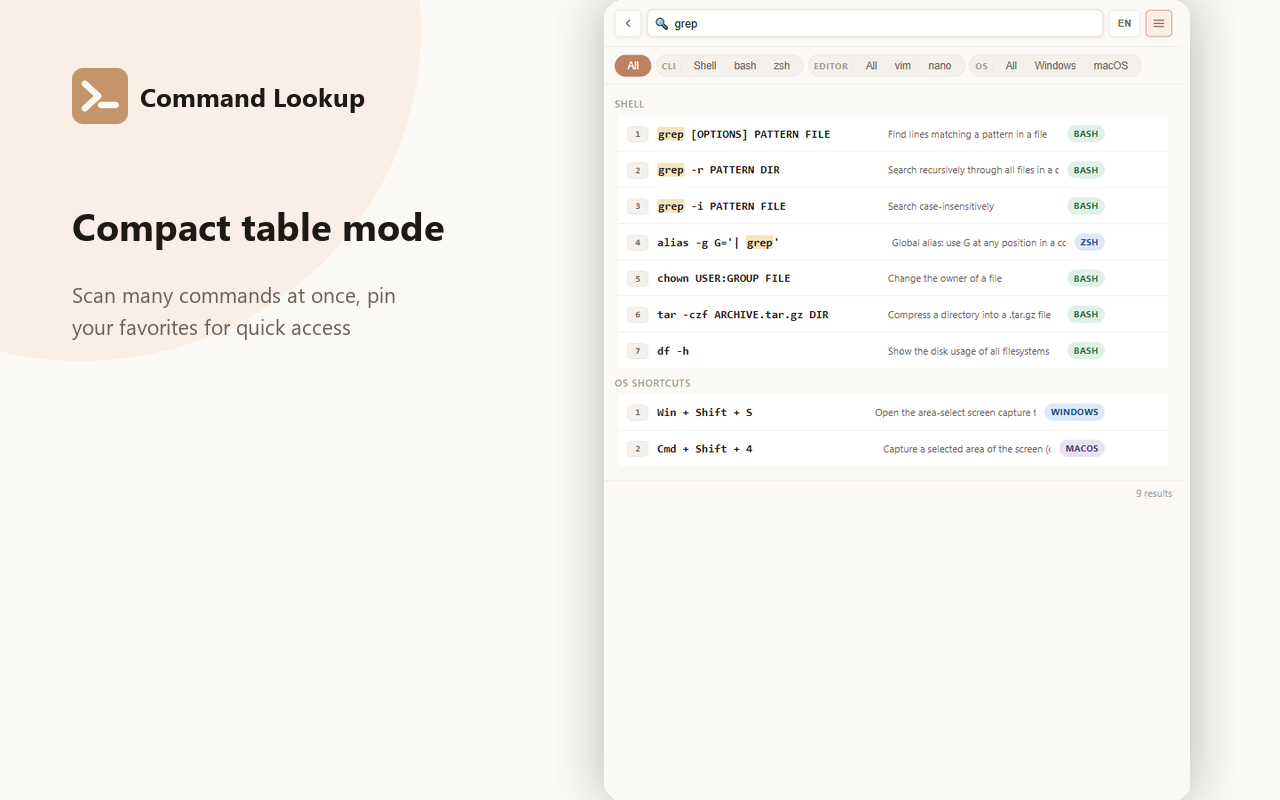Filter by Shell in CLI group
The image size is (1280, 800).
click(x=705, y=66)
